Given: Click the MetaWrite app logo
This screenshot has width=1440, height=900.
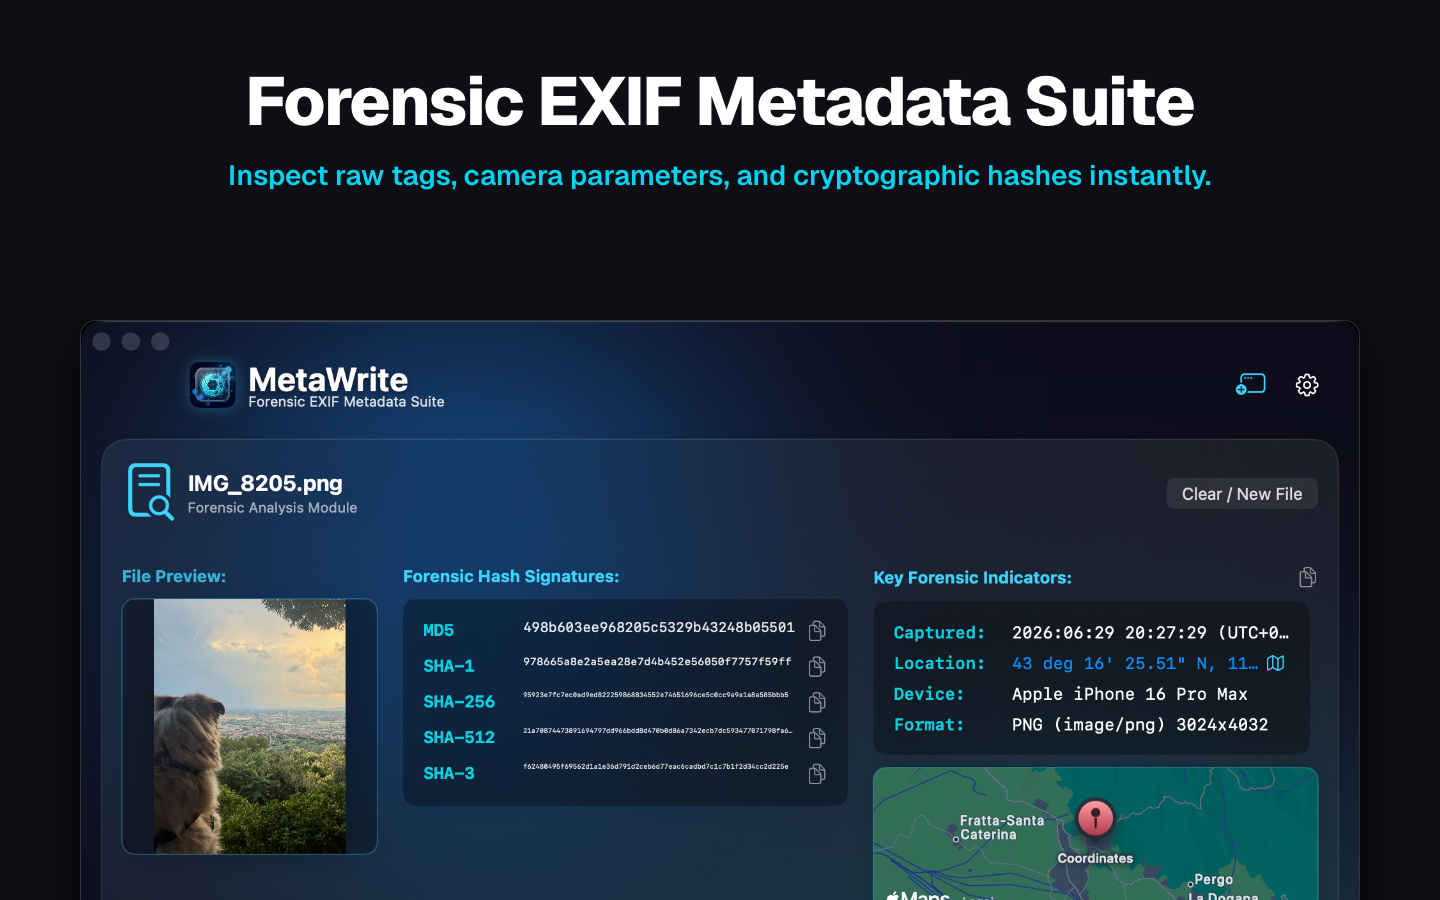Looking at the screenshot, I should click(213, 385).
